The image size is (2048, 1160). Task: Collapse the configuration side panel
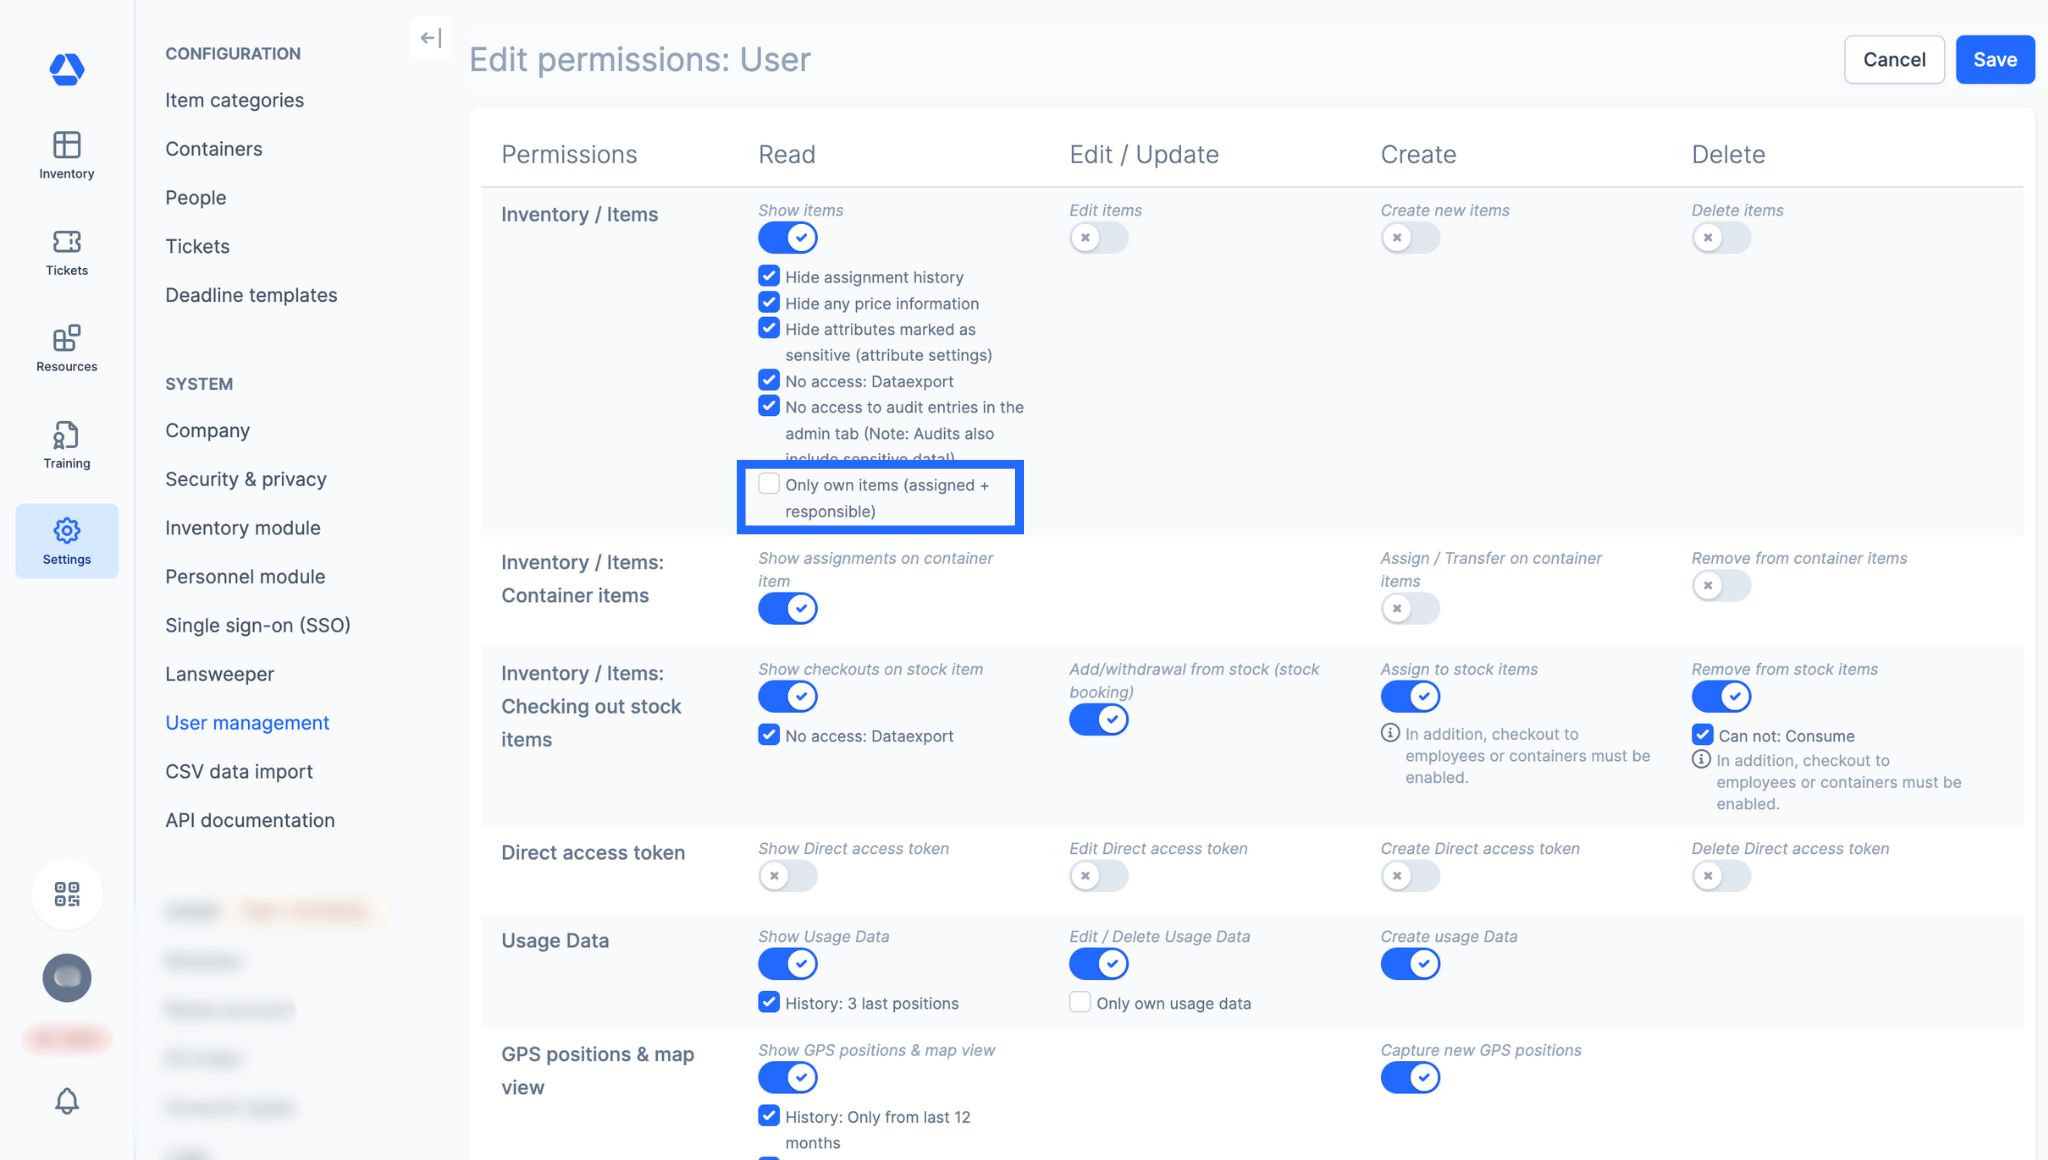coord(431,38)
